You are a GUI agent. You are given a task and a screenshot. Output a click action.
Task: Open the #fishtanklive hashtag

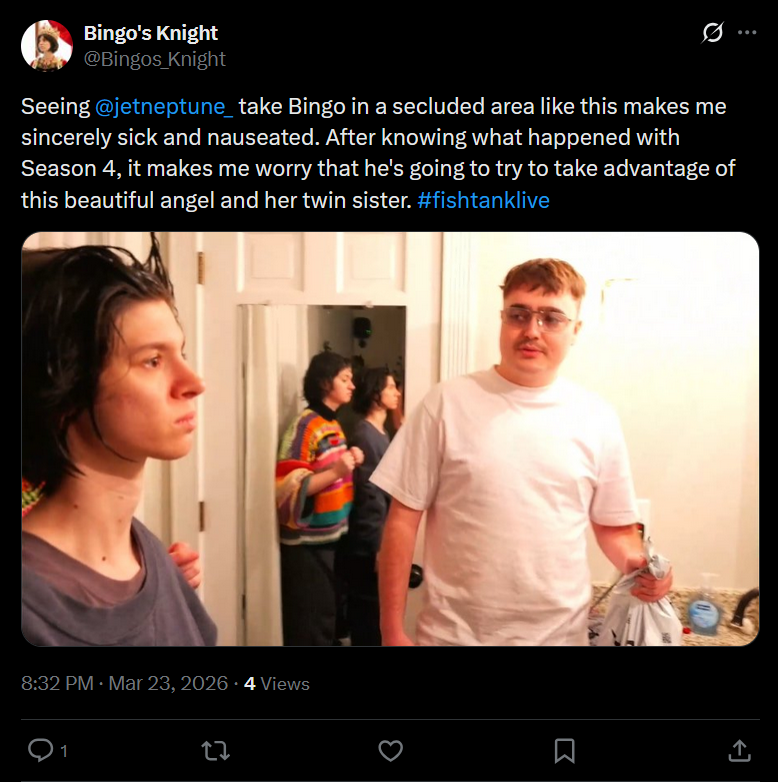pyautogui.click(x=483, y=200)
